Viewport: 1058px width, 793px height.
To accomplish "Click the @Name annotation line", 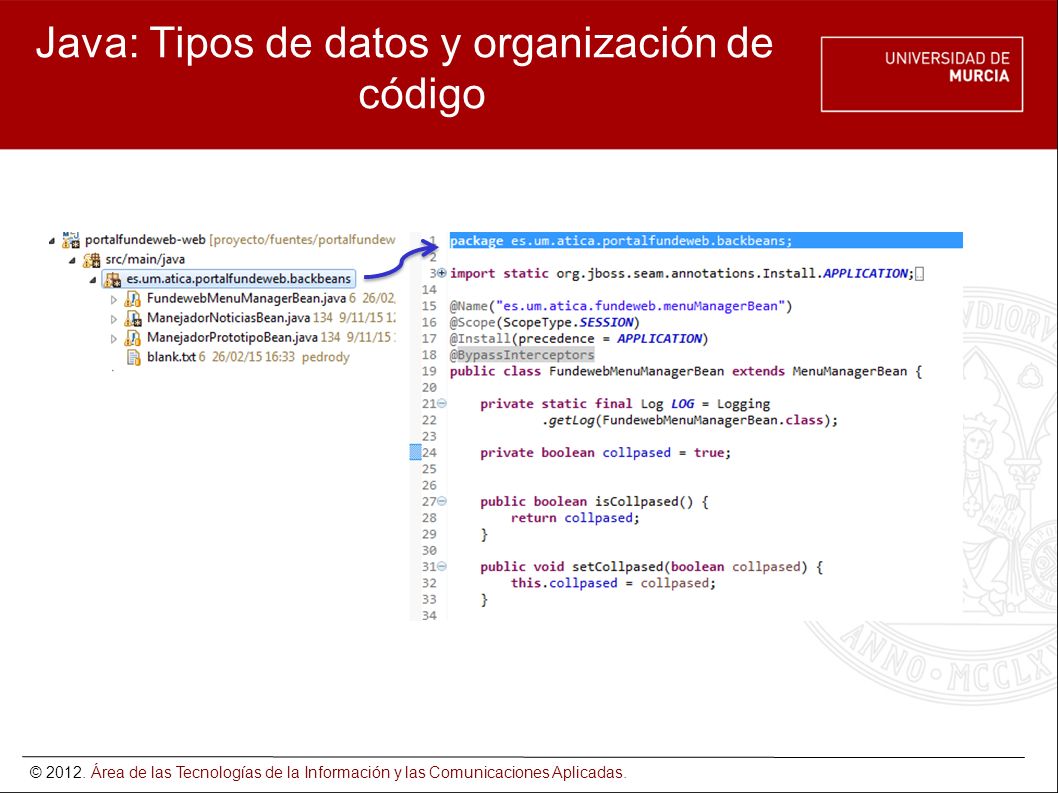I will pos(621,306).
